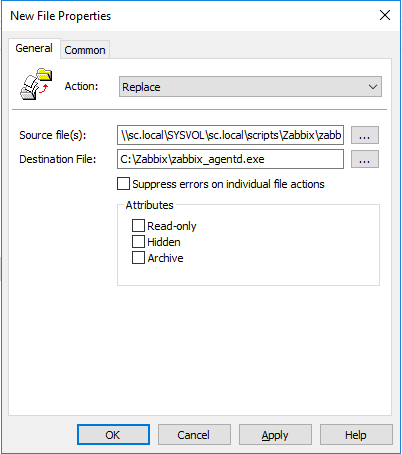Open the Action dropdown arrow
Viewport: 402px width, 454px height.
point(373,87)
